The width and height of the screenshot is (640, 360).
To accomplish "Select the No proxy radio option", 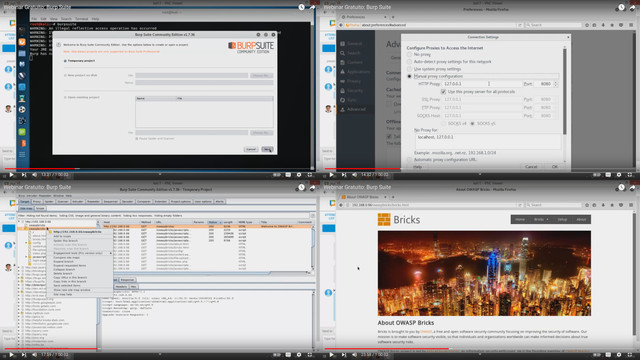I will pyautogui.click(x=409, y=54).
